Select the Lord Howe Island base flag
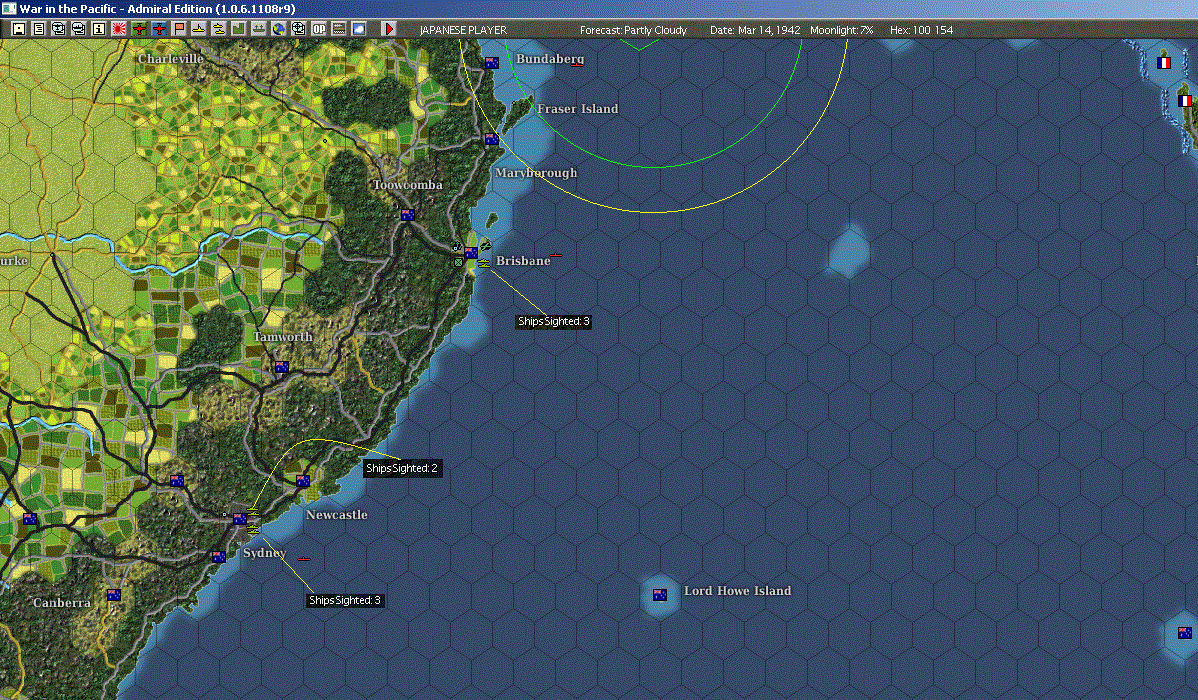This screenshot has width=1198, height=700. [659, 595]
